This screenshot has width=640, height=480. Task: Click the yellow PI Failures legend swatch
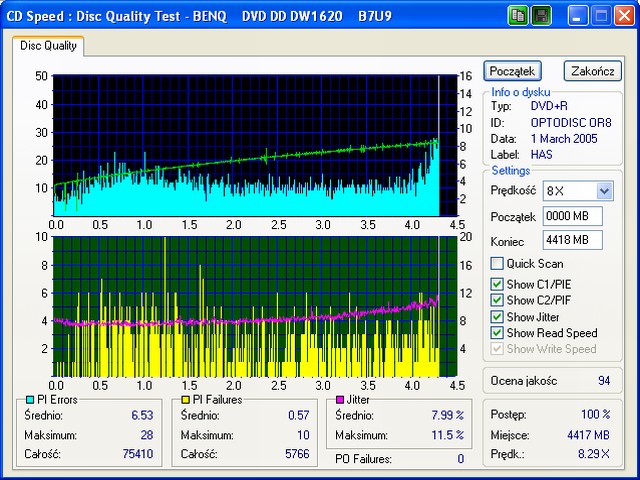click(185, 399)
